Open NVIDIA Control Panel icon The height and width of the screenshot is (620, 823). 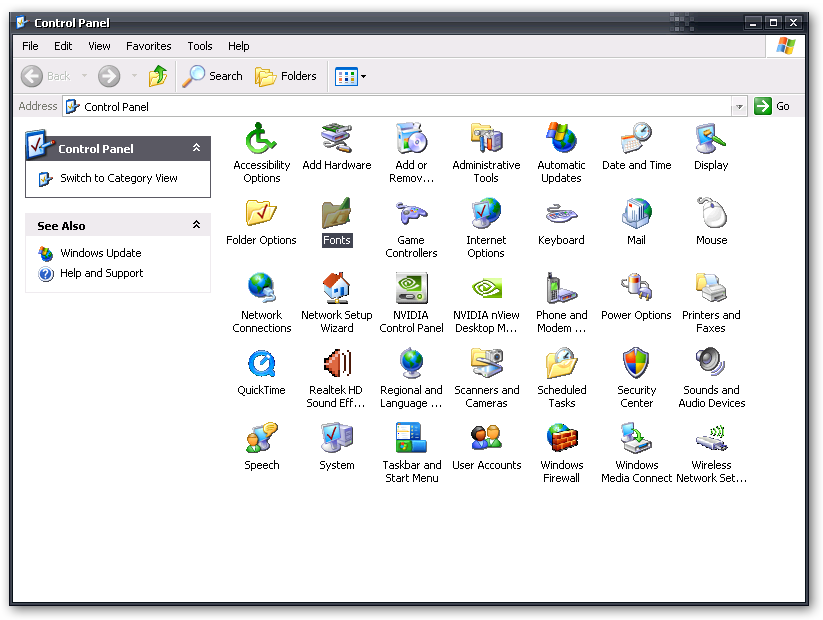point(412,289)
